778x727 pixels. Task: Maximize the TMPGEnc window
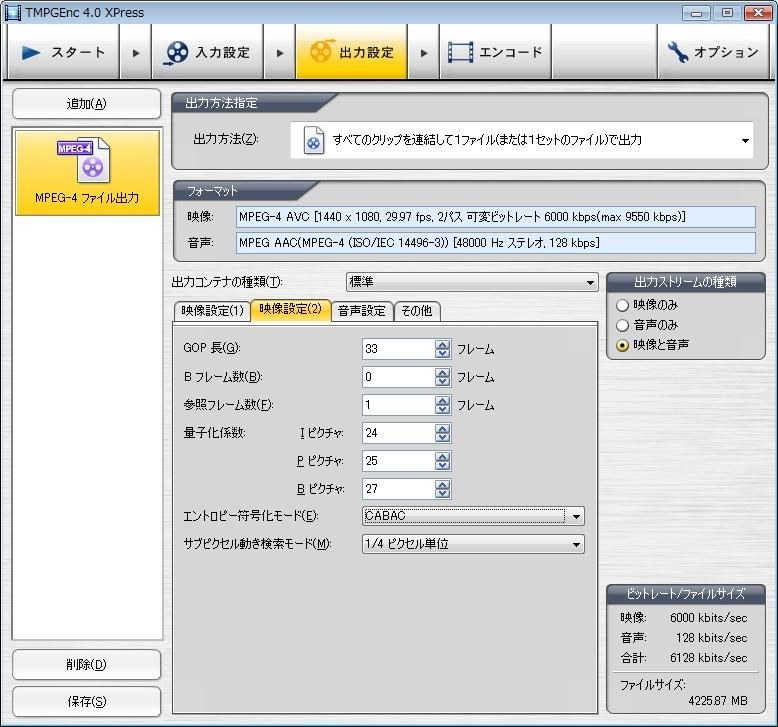[727, 13]
